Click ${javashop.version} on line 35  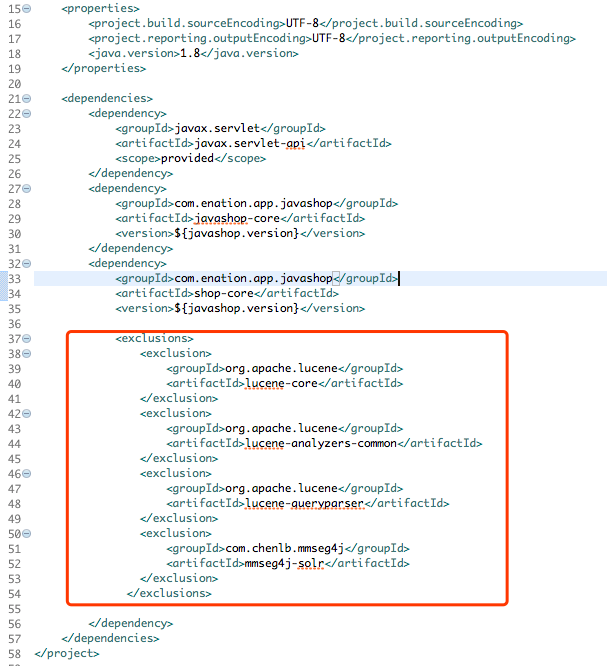coord(237,308)
